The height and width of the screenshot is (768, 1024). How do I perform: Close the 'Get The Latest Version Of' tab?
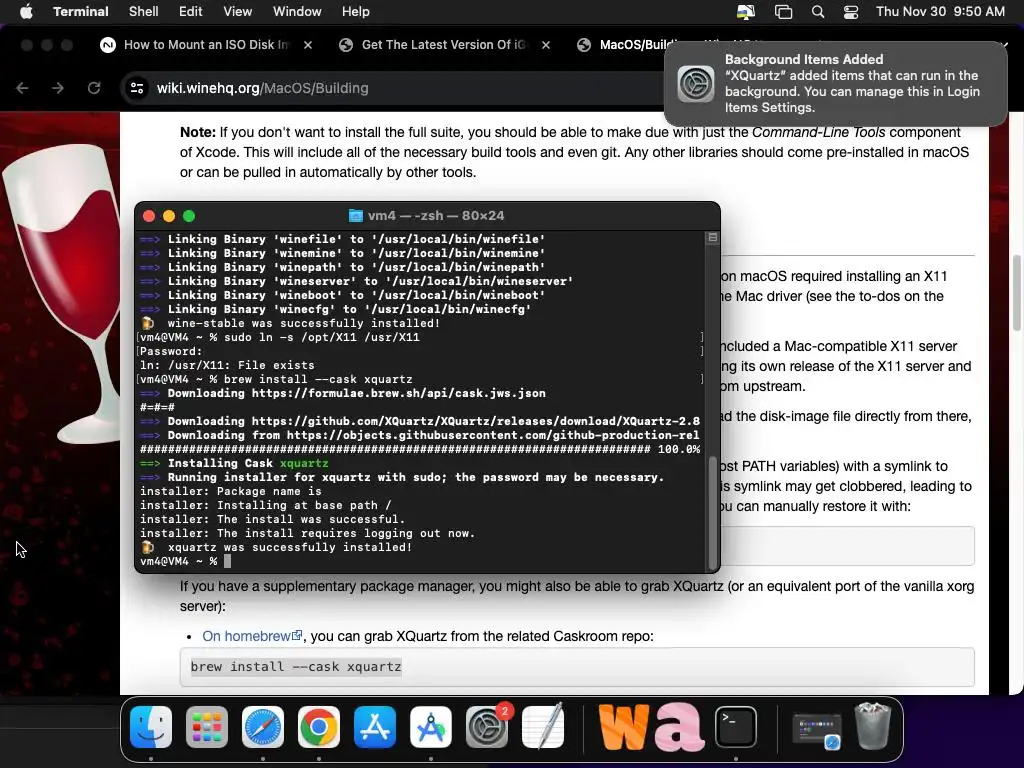tap(546, 44)
